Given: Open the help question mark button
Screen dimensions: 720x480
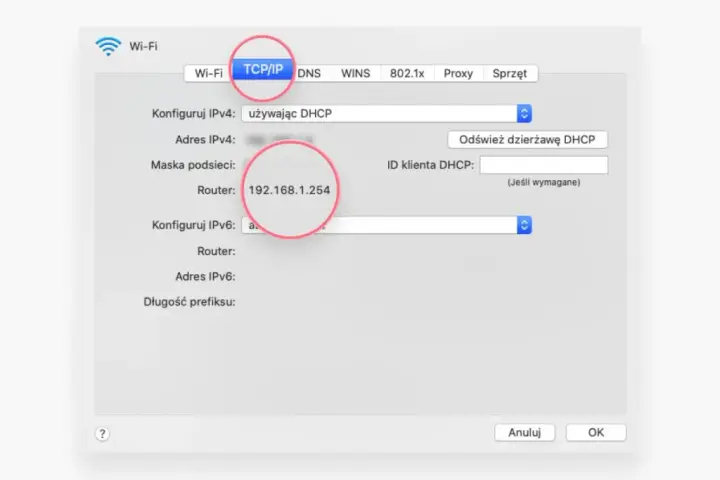Looking at the screenshot, I should pyautogui.click(x=102, y=434).
